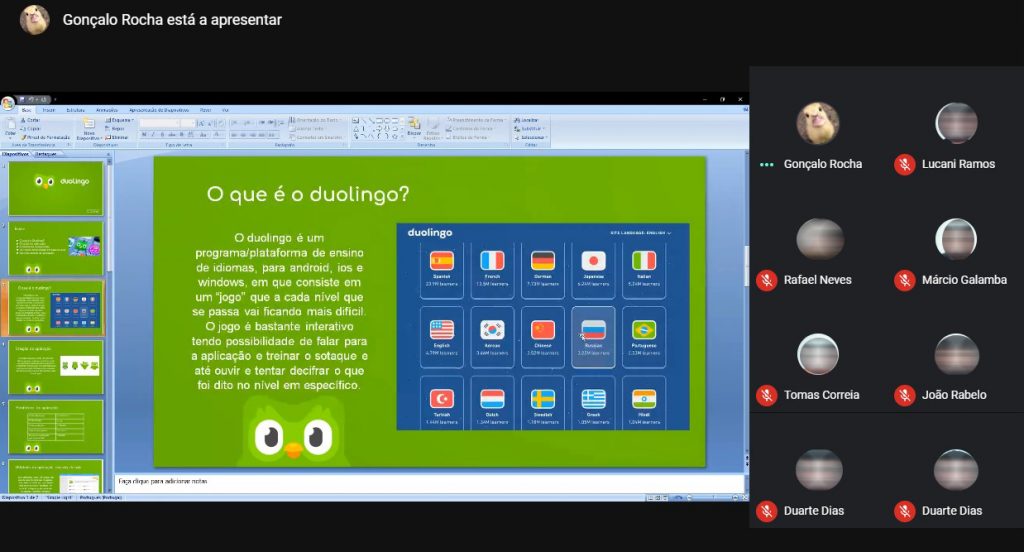Click Gonçalo Rocha's avatar in the participant grid
1024x552 pixels.
pos(817,124)
